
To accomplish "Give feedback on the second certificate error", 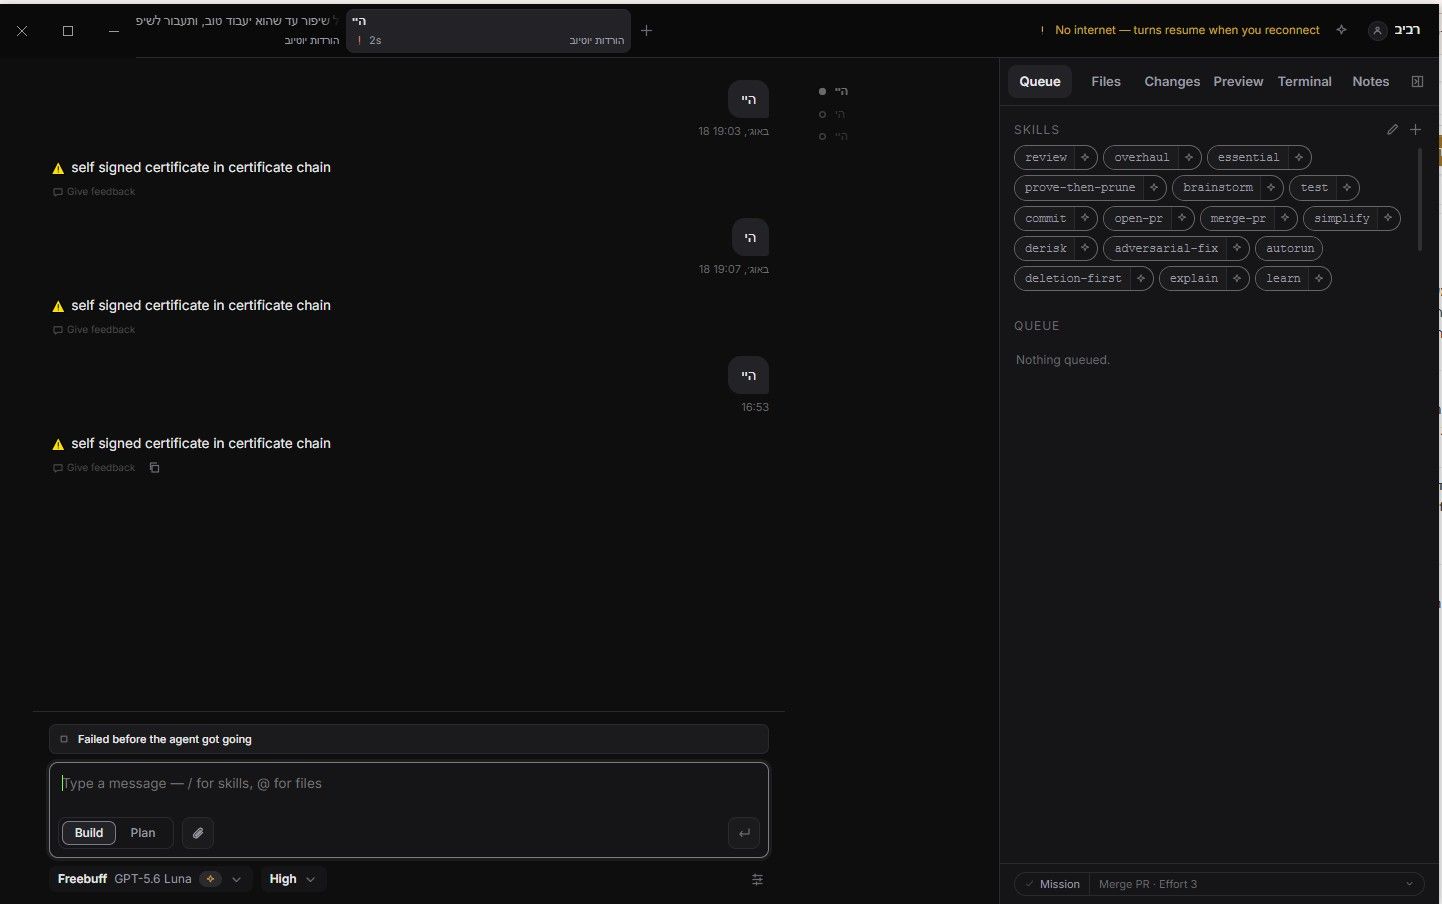I will click(94, 330).
